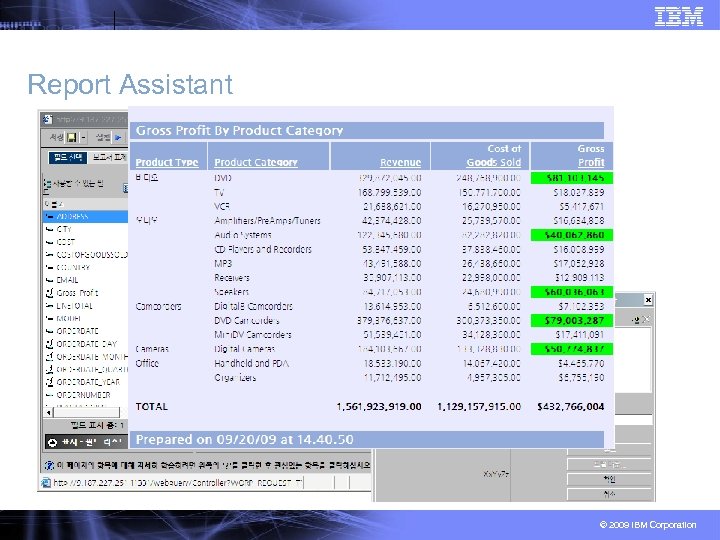Select the EMAIL field in the list
The image size is (720, 540).
click(85, 280)
